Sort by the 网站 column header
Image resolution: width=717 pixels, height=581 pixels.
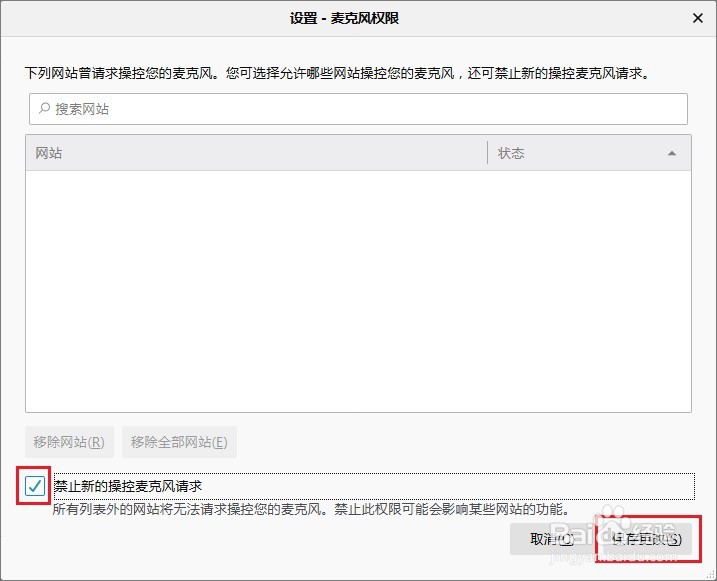(257, 153)
